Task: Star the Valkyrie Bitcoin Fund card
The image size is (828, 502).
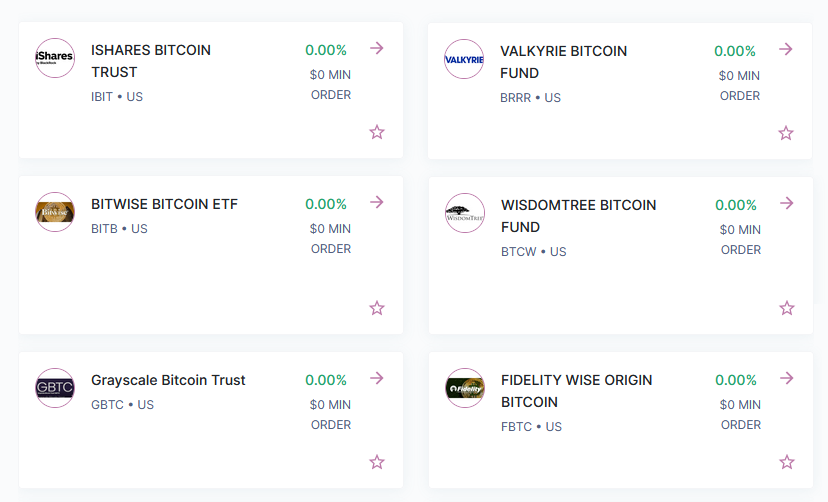Action: coord(786,133)
